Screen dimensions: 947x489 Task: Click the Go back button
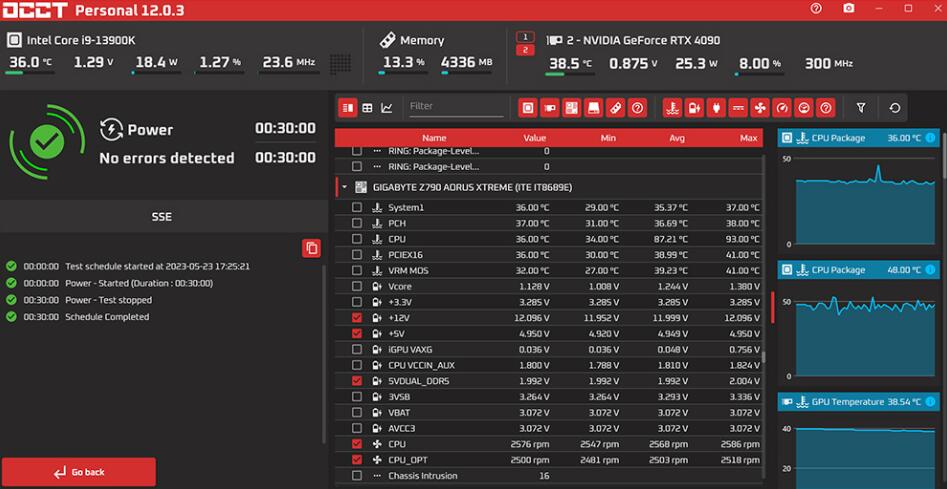click(x=78, y=472)
